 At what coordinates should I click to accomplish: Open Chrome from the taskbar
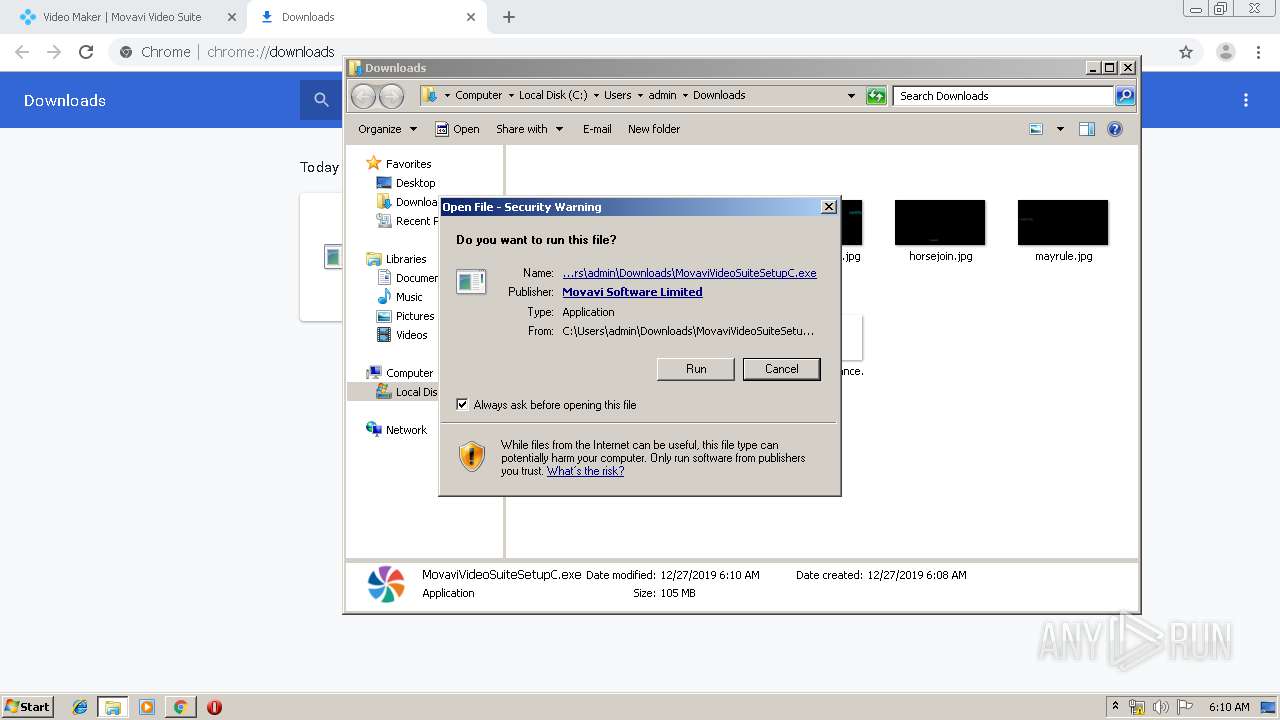click(180, 707)
